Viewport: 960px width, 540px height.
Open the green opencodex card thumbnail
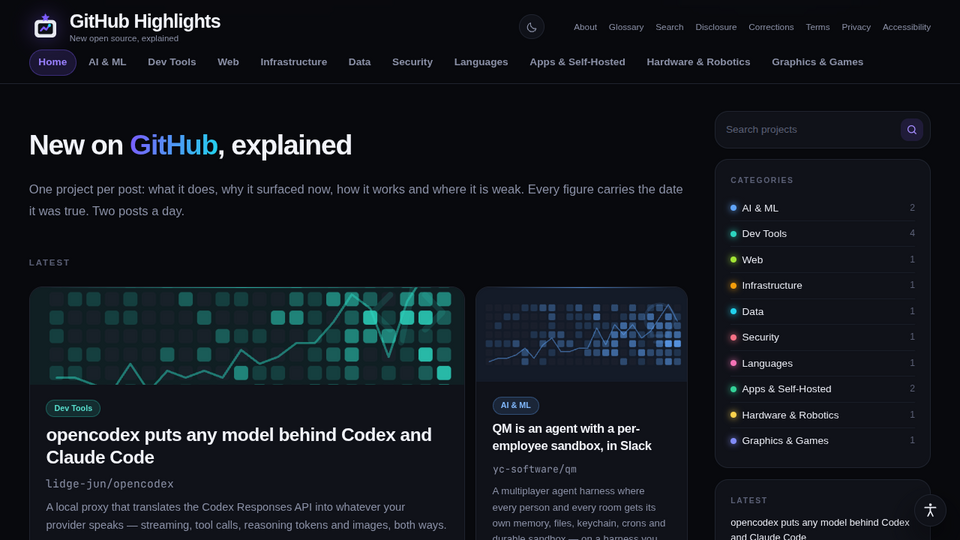click(247, 336)
